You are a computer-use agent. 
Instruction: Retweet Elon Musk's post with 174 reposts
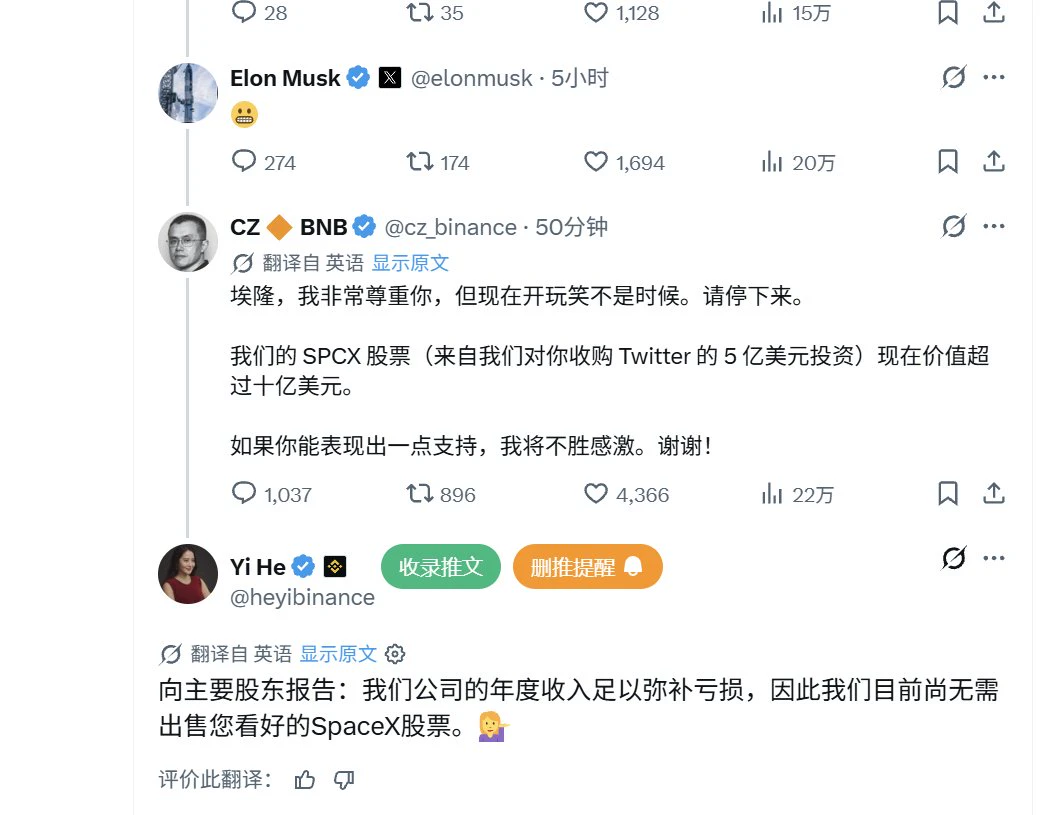420,161
